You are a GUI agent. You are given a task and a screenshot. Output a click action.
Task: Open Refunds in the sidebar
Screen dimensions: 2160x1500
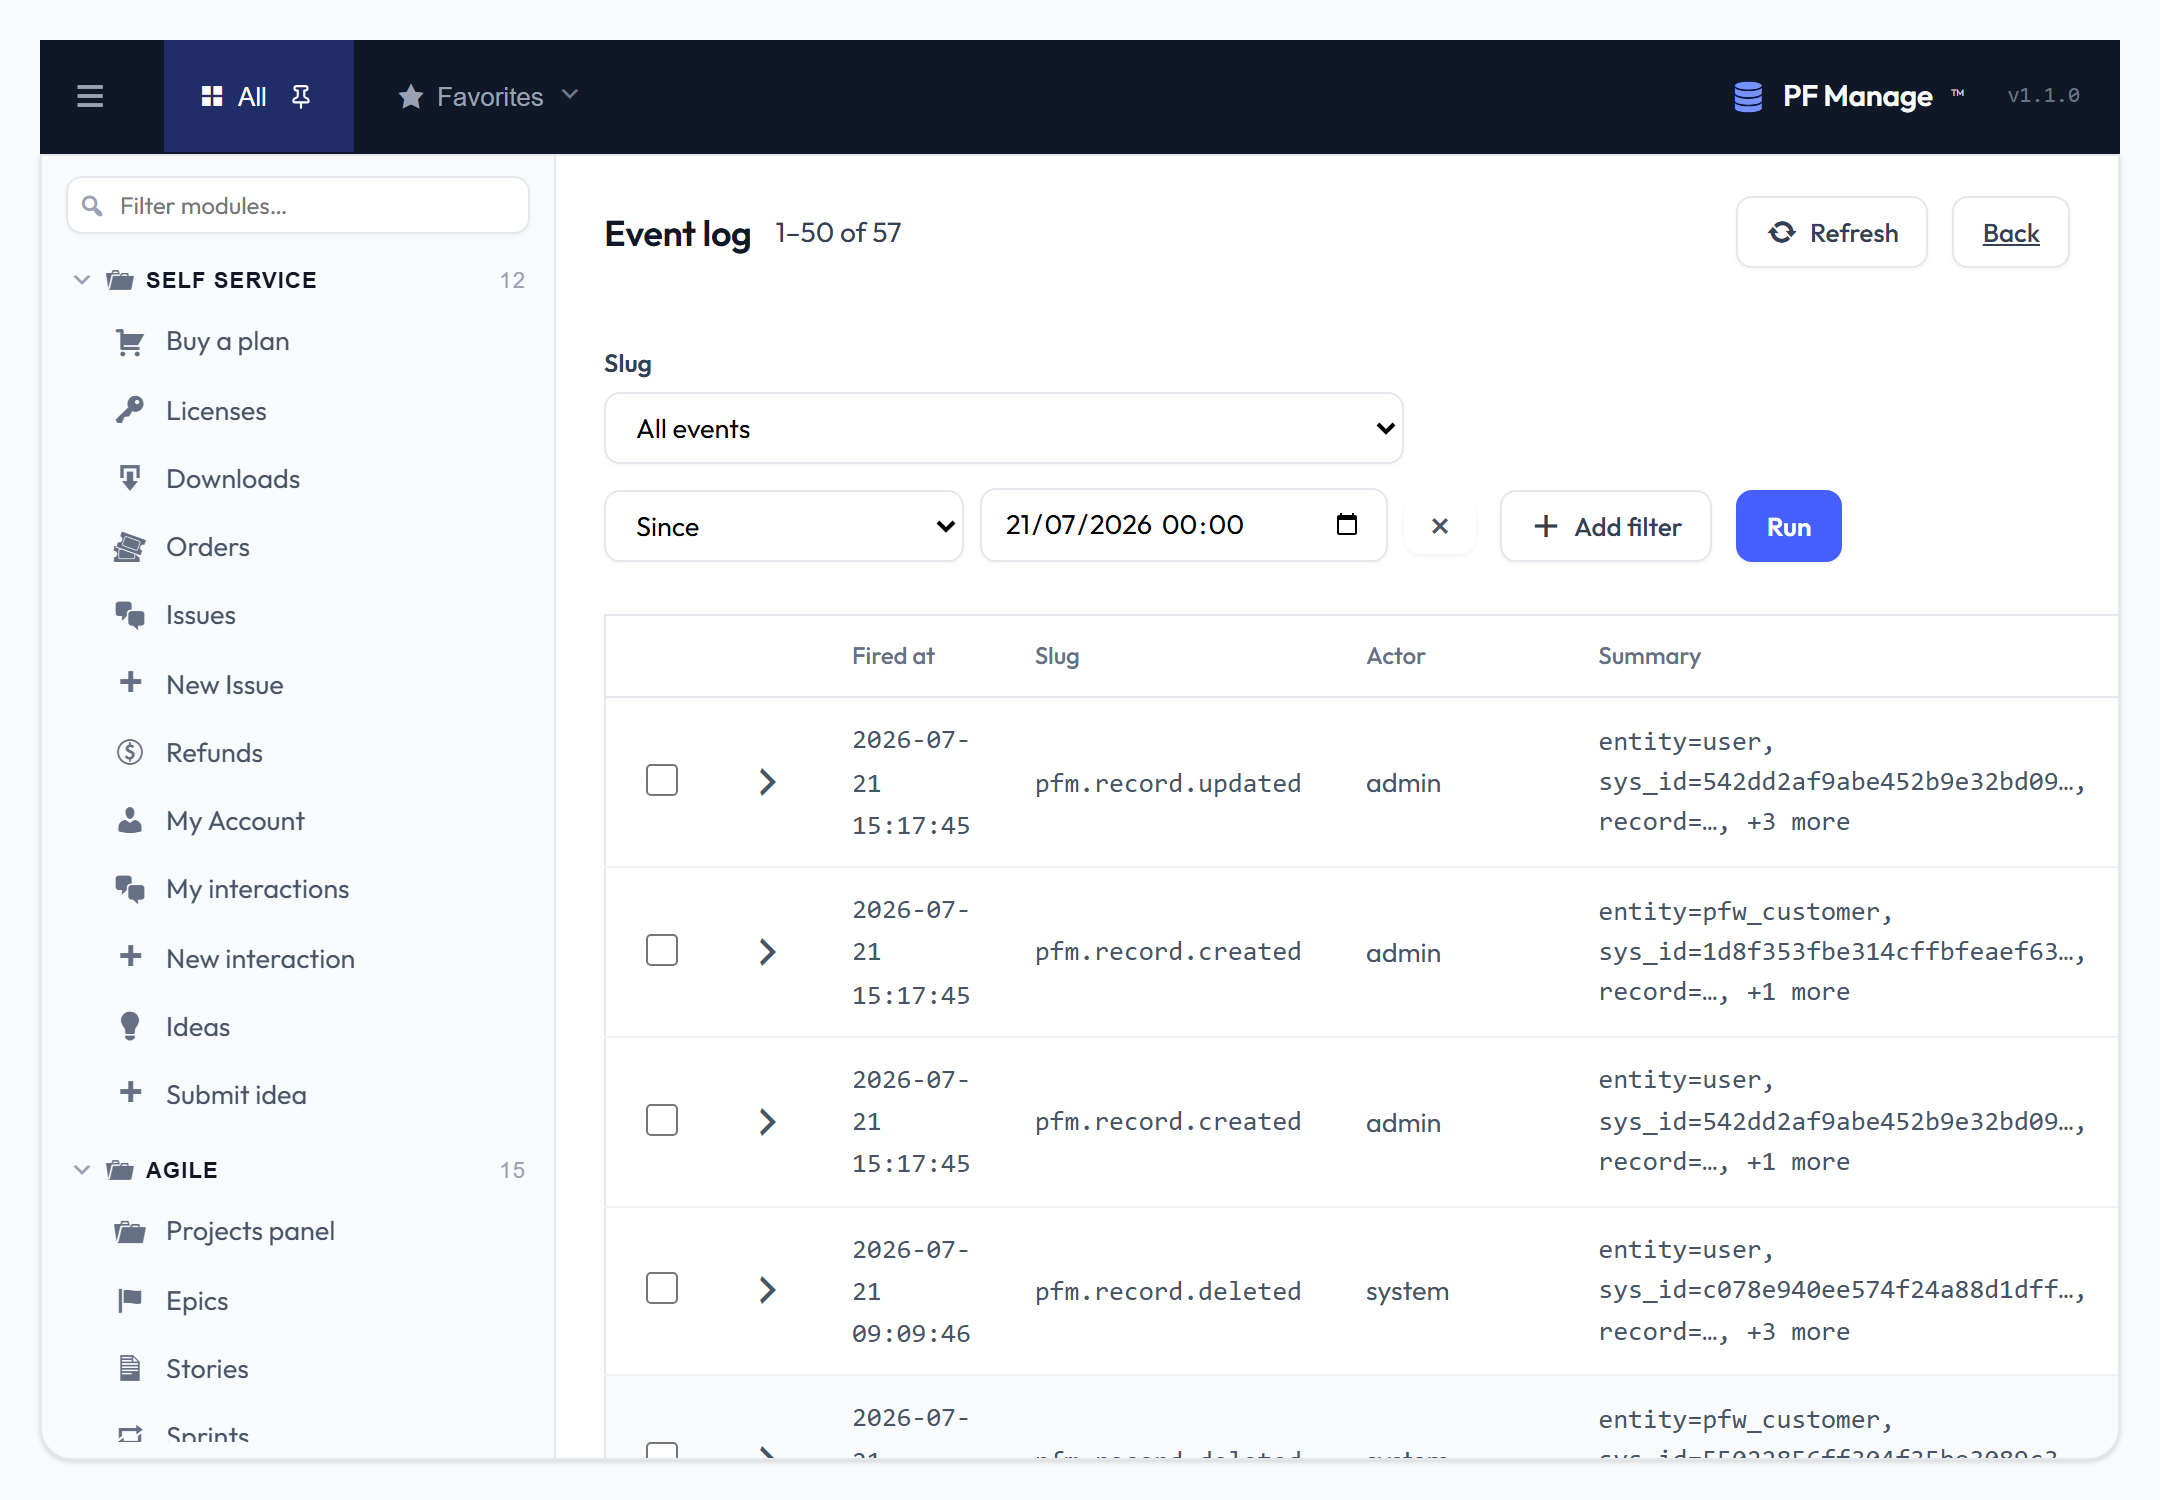[x=214, y=753]
